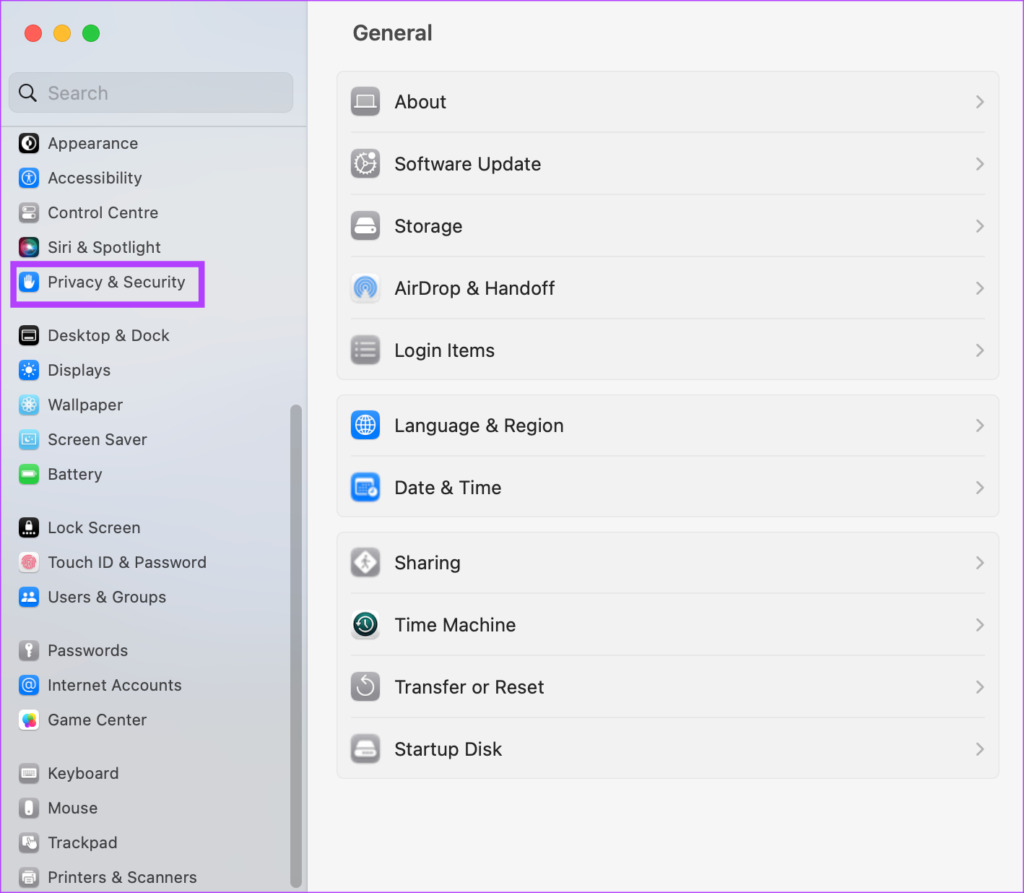Click the Wallpaper flower icon

pos(29,404)
